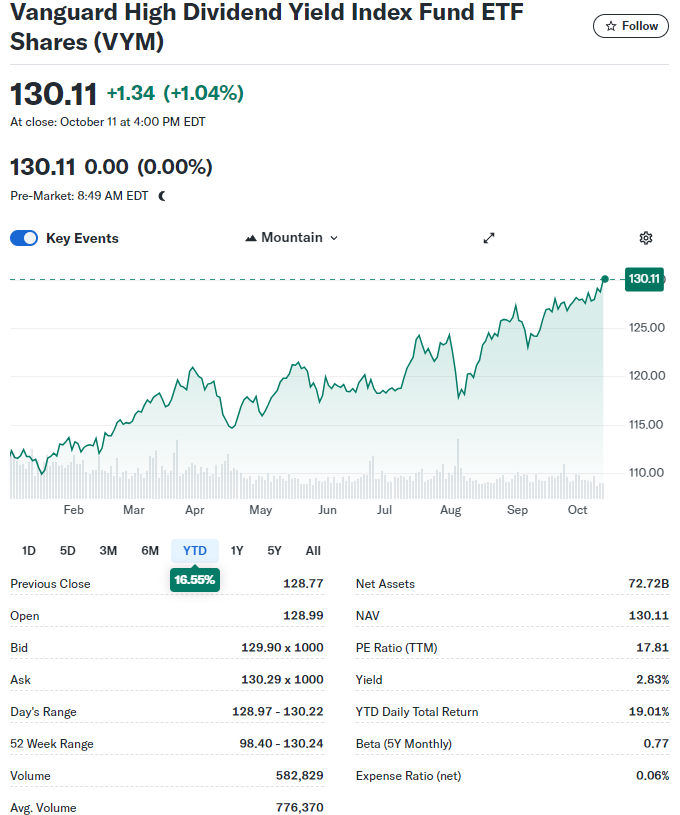Select the 1D time range
Image resolution: width=680 pixels, height=815 pixels.
coord(29,550)
